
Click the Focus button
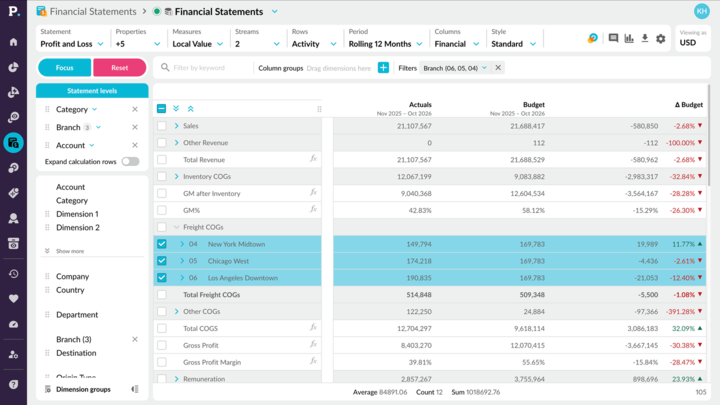click(x=64, y=68)
